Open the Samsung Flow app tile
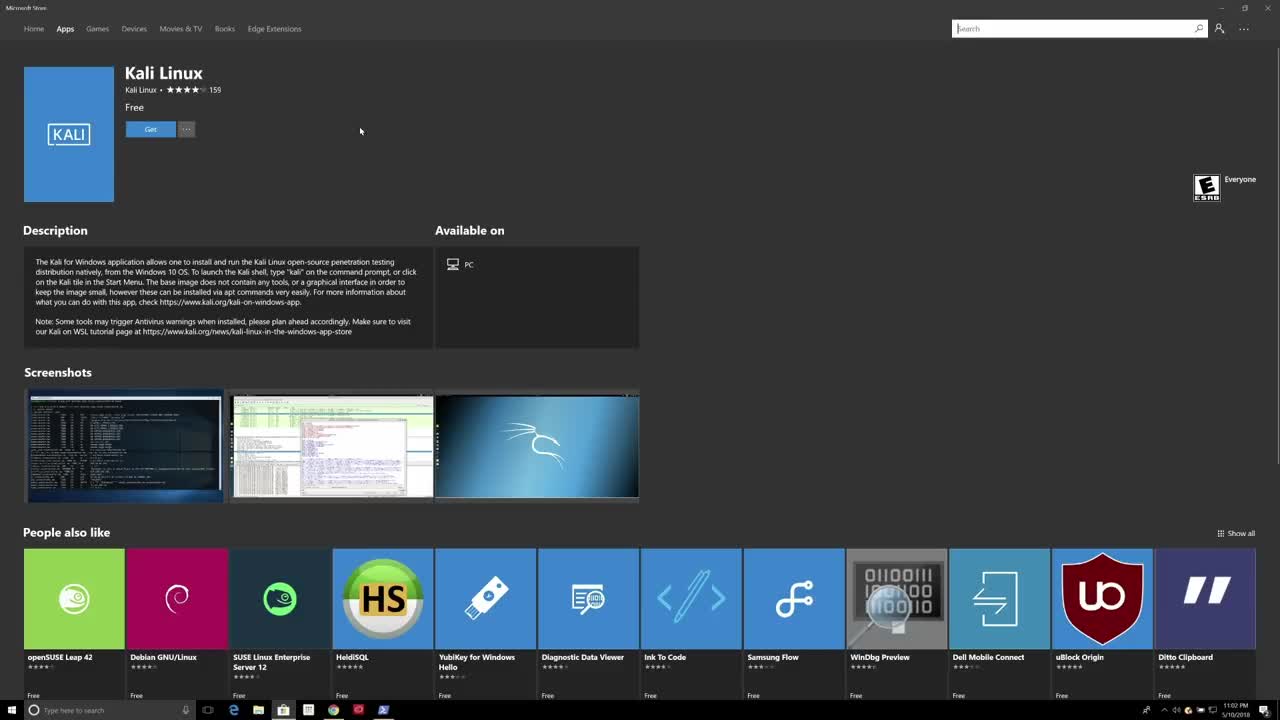Image resolution: width=1280 pixels, height=720 pixels. tap(794, 624)
